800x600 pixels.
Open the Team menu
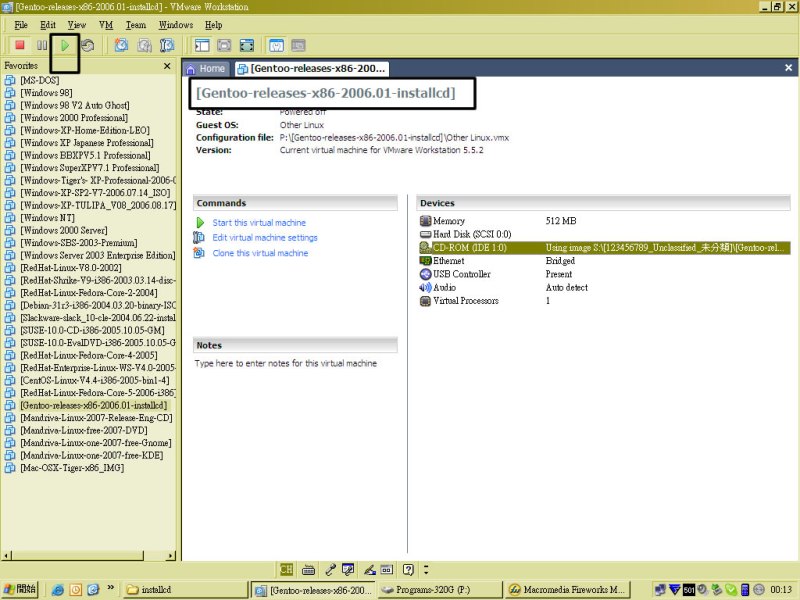coord(136,24)
